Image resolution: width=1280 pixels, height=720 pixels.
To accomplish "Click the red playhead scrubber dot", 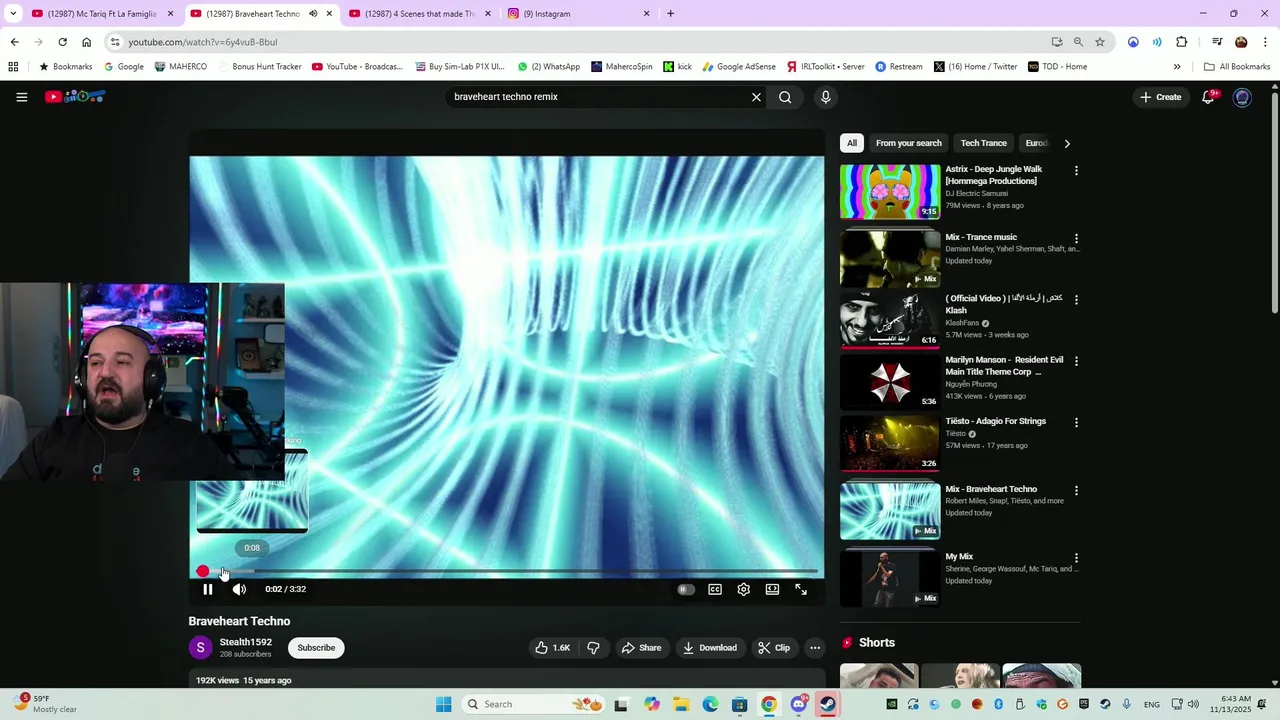I will click(x=203, y=571).
